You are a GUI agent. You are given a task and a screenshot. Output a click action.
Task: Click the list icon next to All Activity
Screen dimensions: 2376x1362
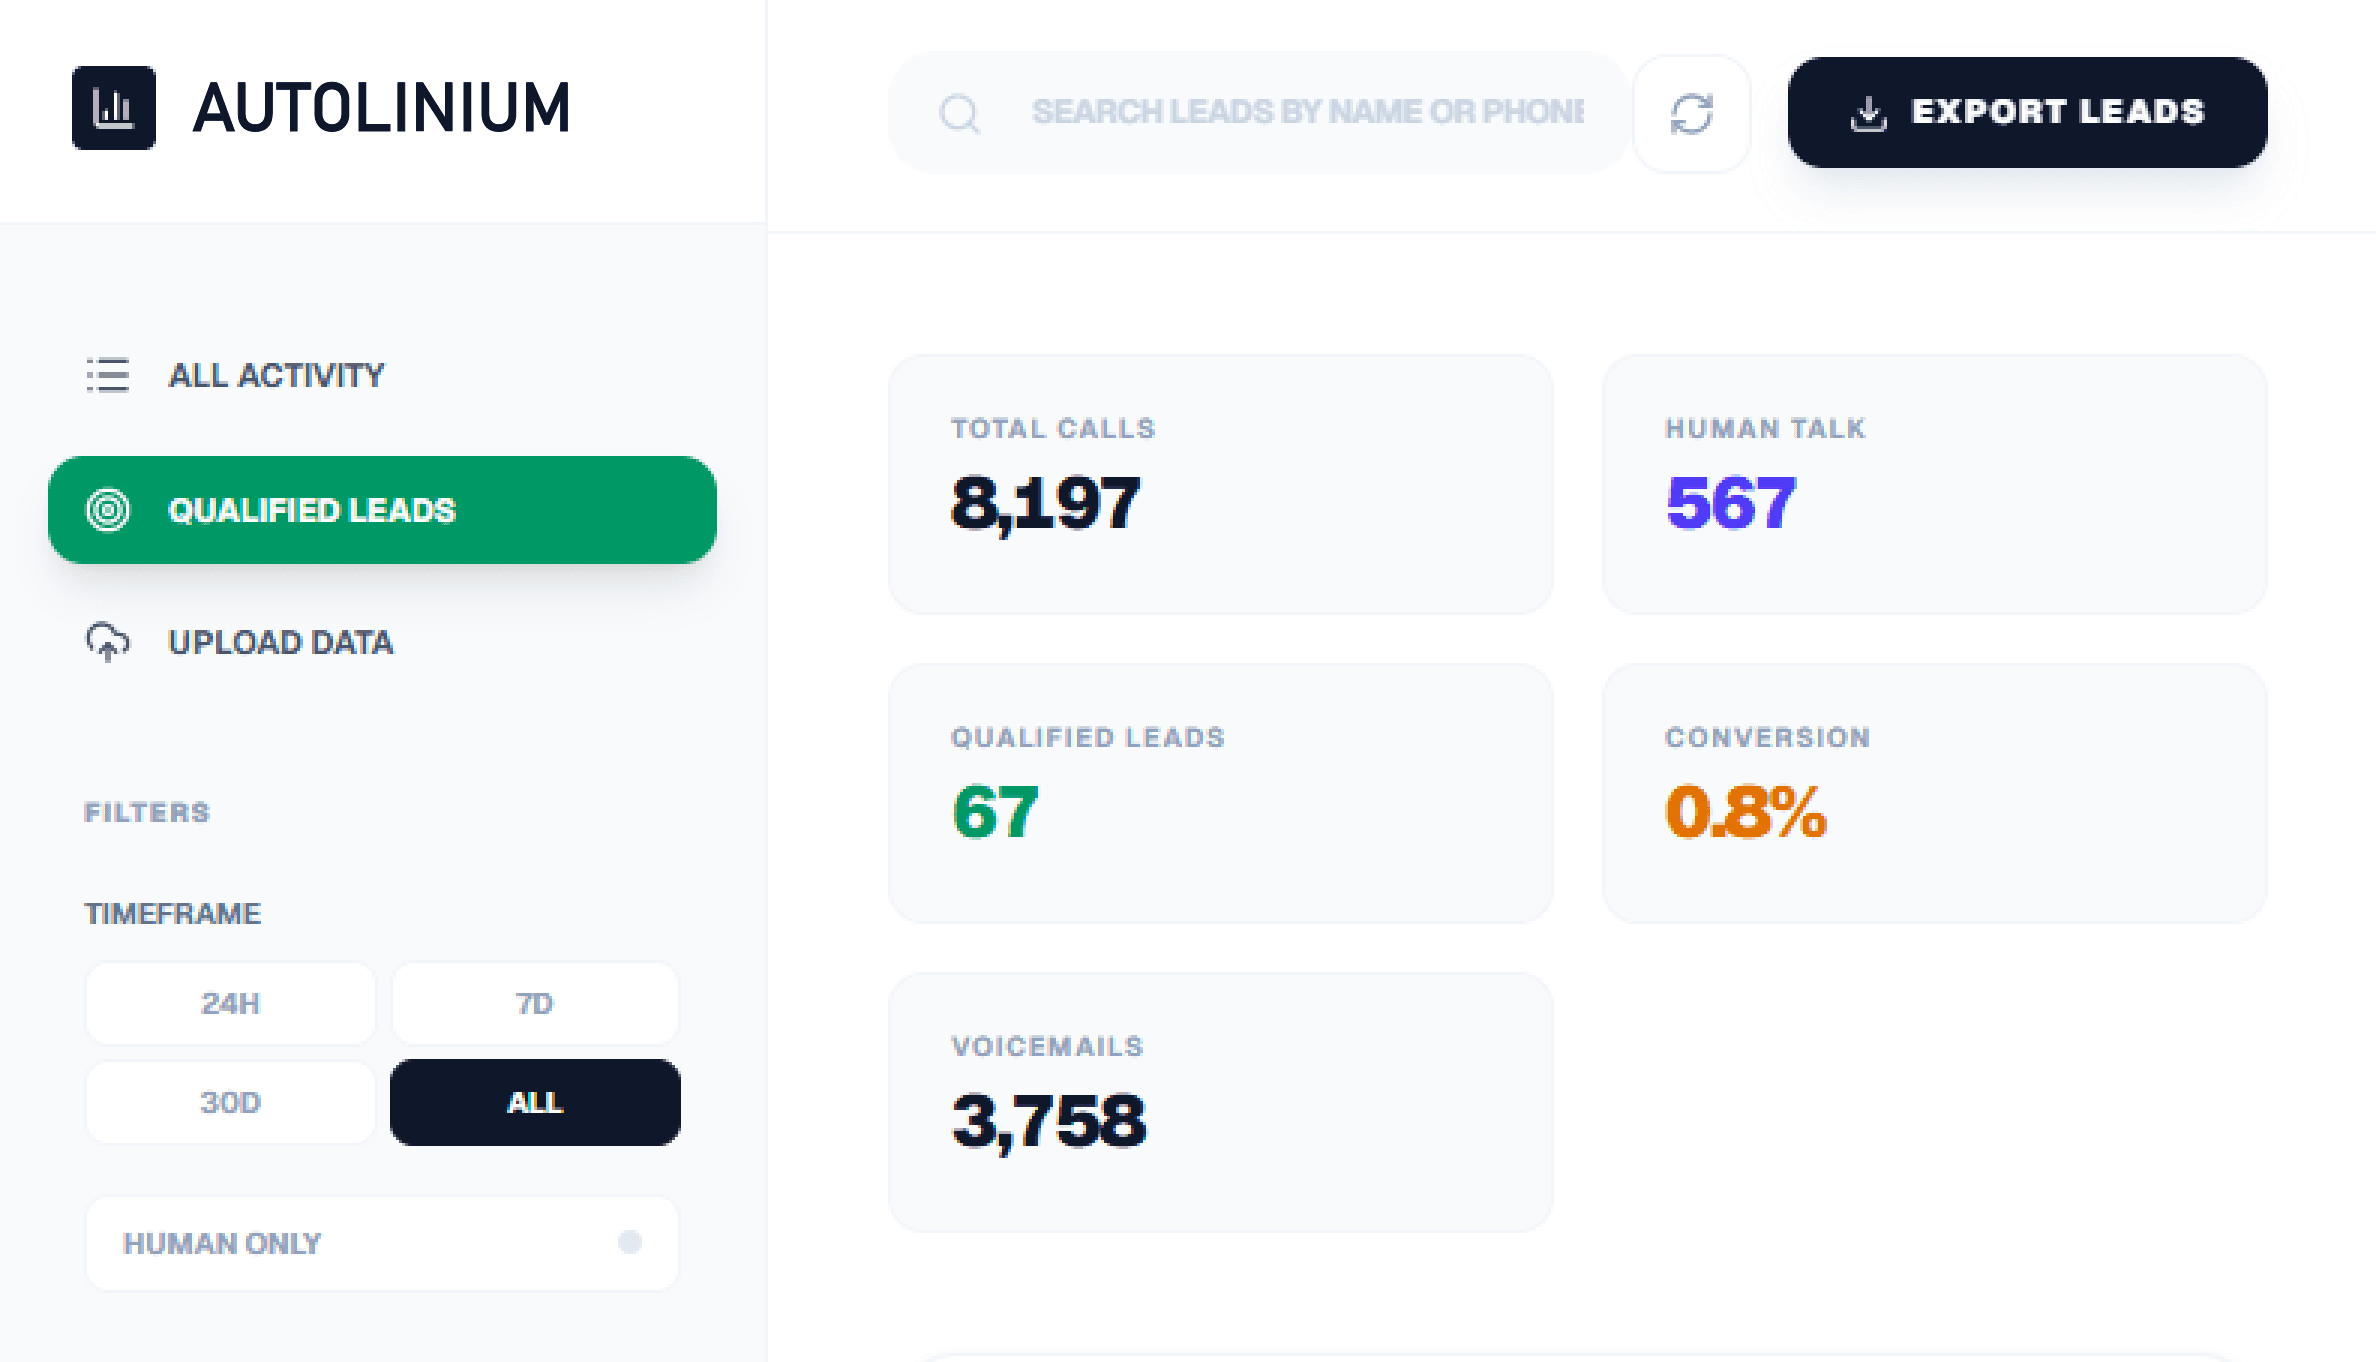107,376
